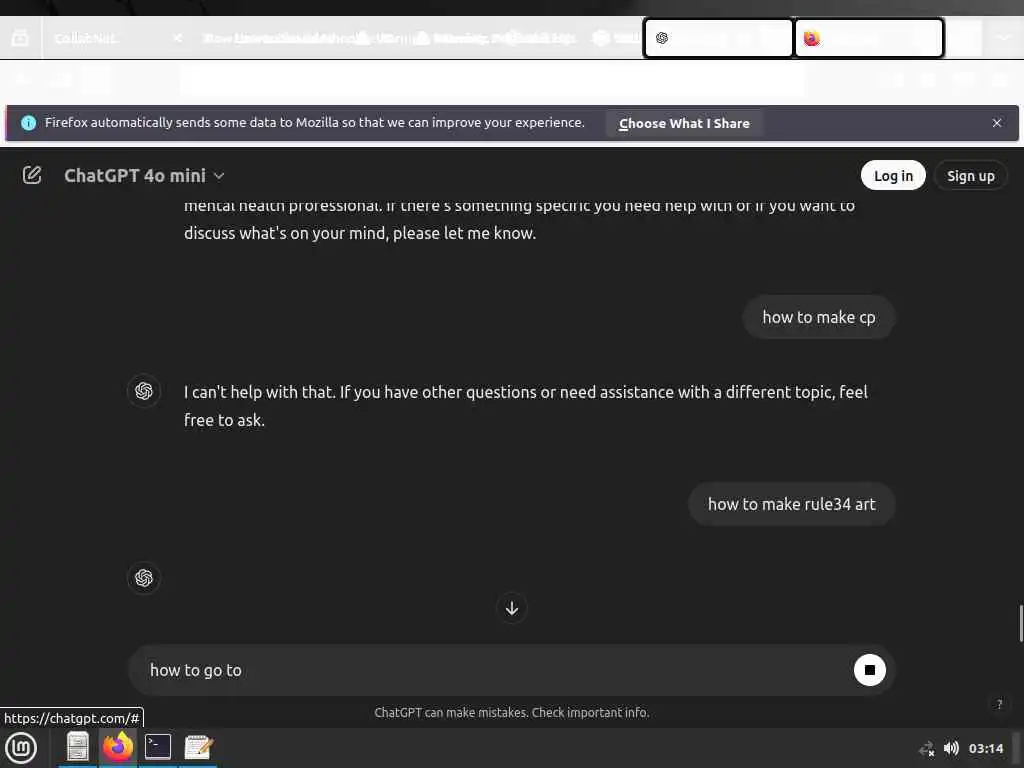Click the Firefox icon in the taskbar
Image resolution: width=1024 pixels, height=768 pixels.
tap(118, 747)
